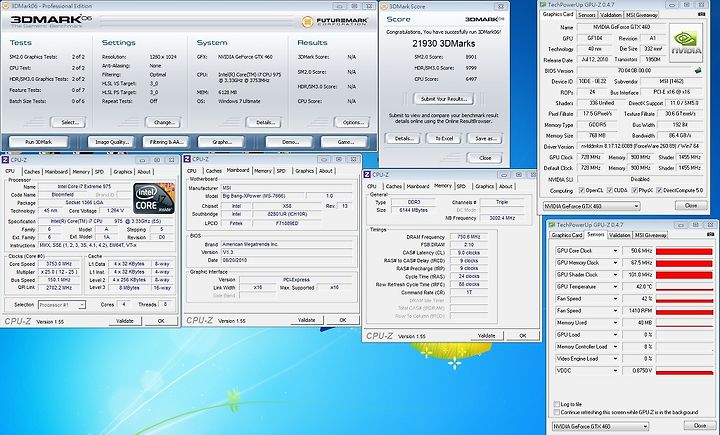The image size is (720, 435).
Task: Click the GPU Temperature red sensor graph
Action: (x=684, y=287)
